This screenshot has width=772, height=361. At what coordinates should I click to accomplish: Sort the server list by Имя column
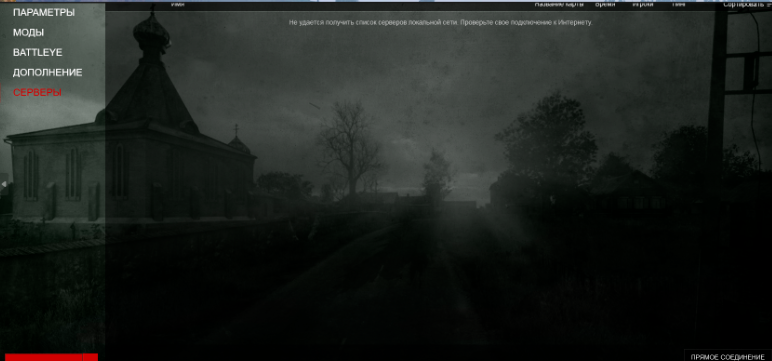[x=177, y=4]
